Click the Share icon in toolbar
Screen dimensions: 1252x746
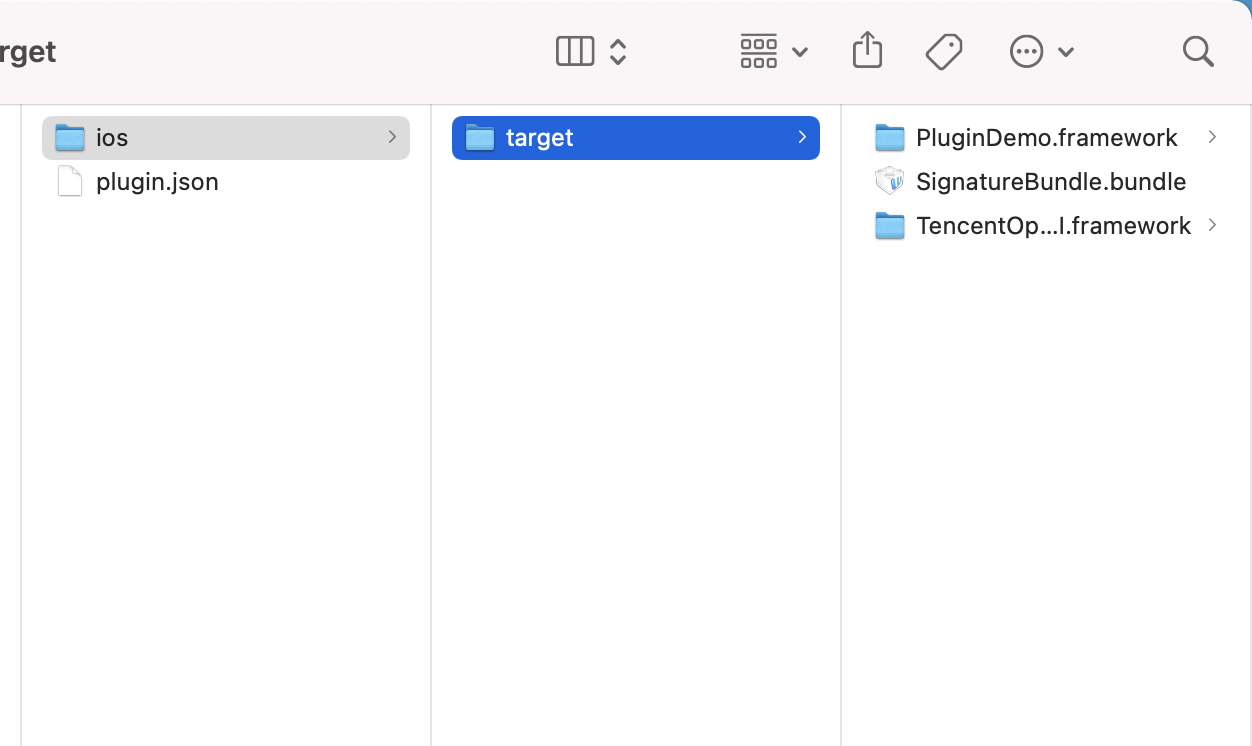pyautogui.click(x=867, y=50)
